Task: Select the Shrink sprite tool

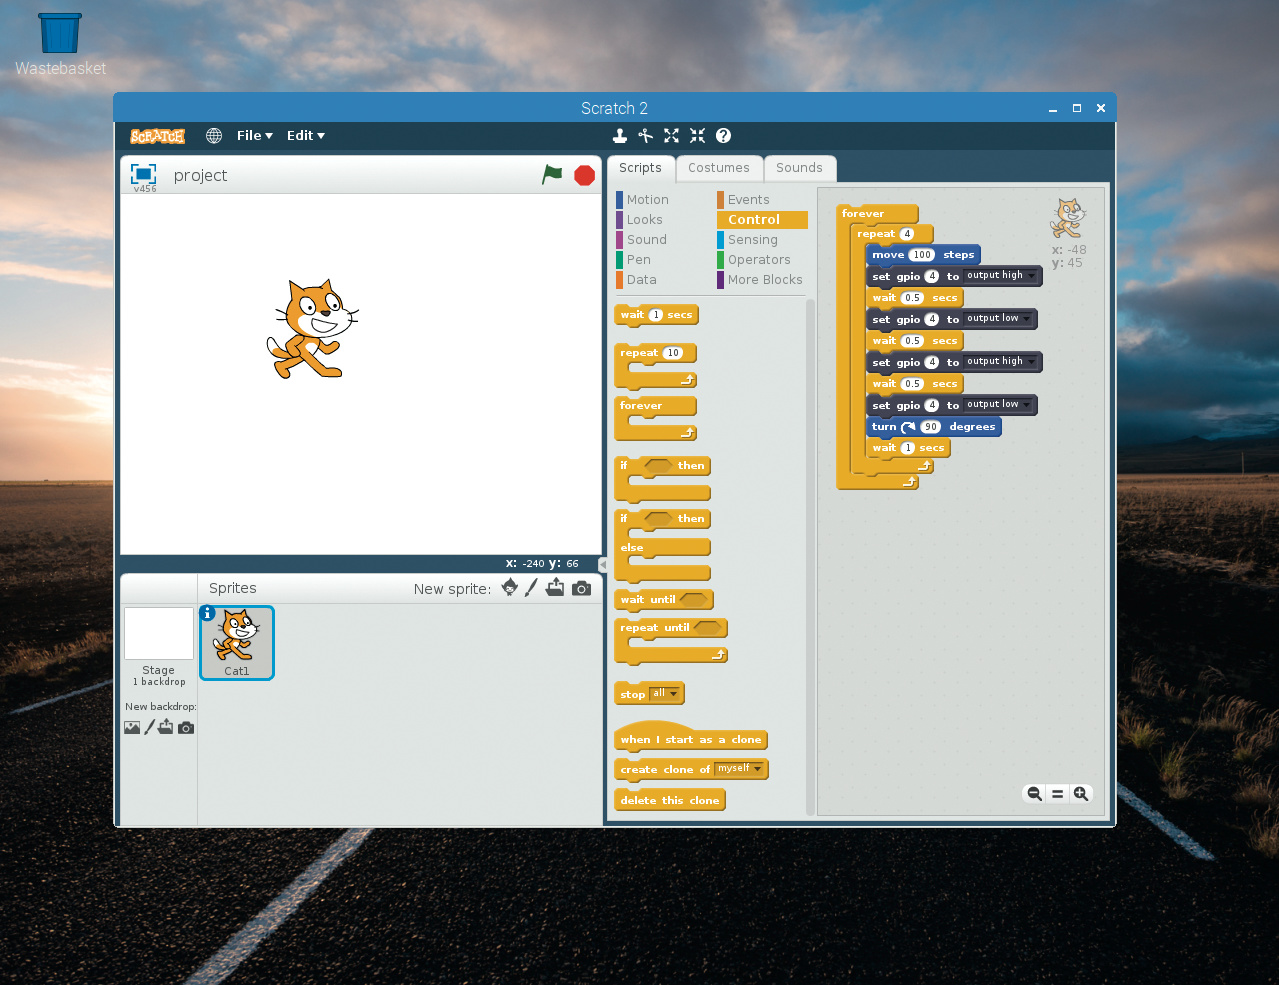Action: pyautogui.click(x=697, y=136)
